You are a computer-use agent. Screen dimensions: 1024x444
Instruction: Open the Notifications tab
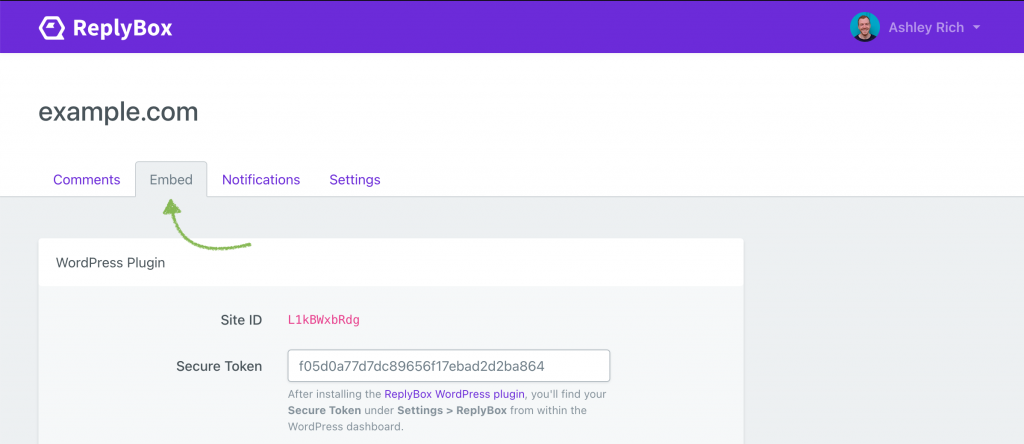tap(261, 180)
